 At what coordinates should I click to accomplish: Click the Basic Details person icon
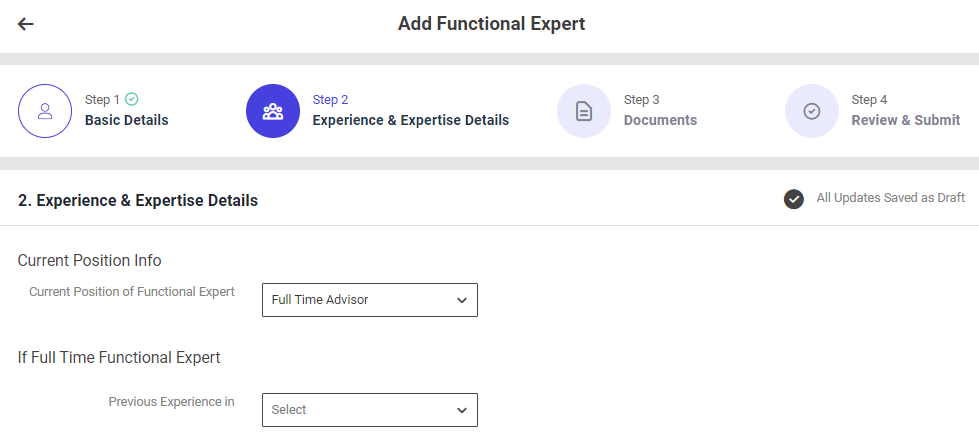[45, 111]
